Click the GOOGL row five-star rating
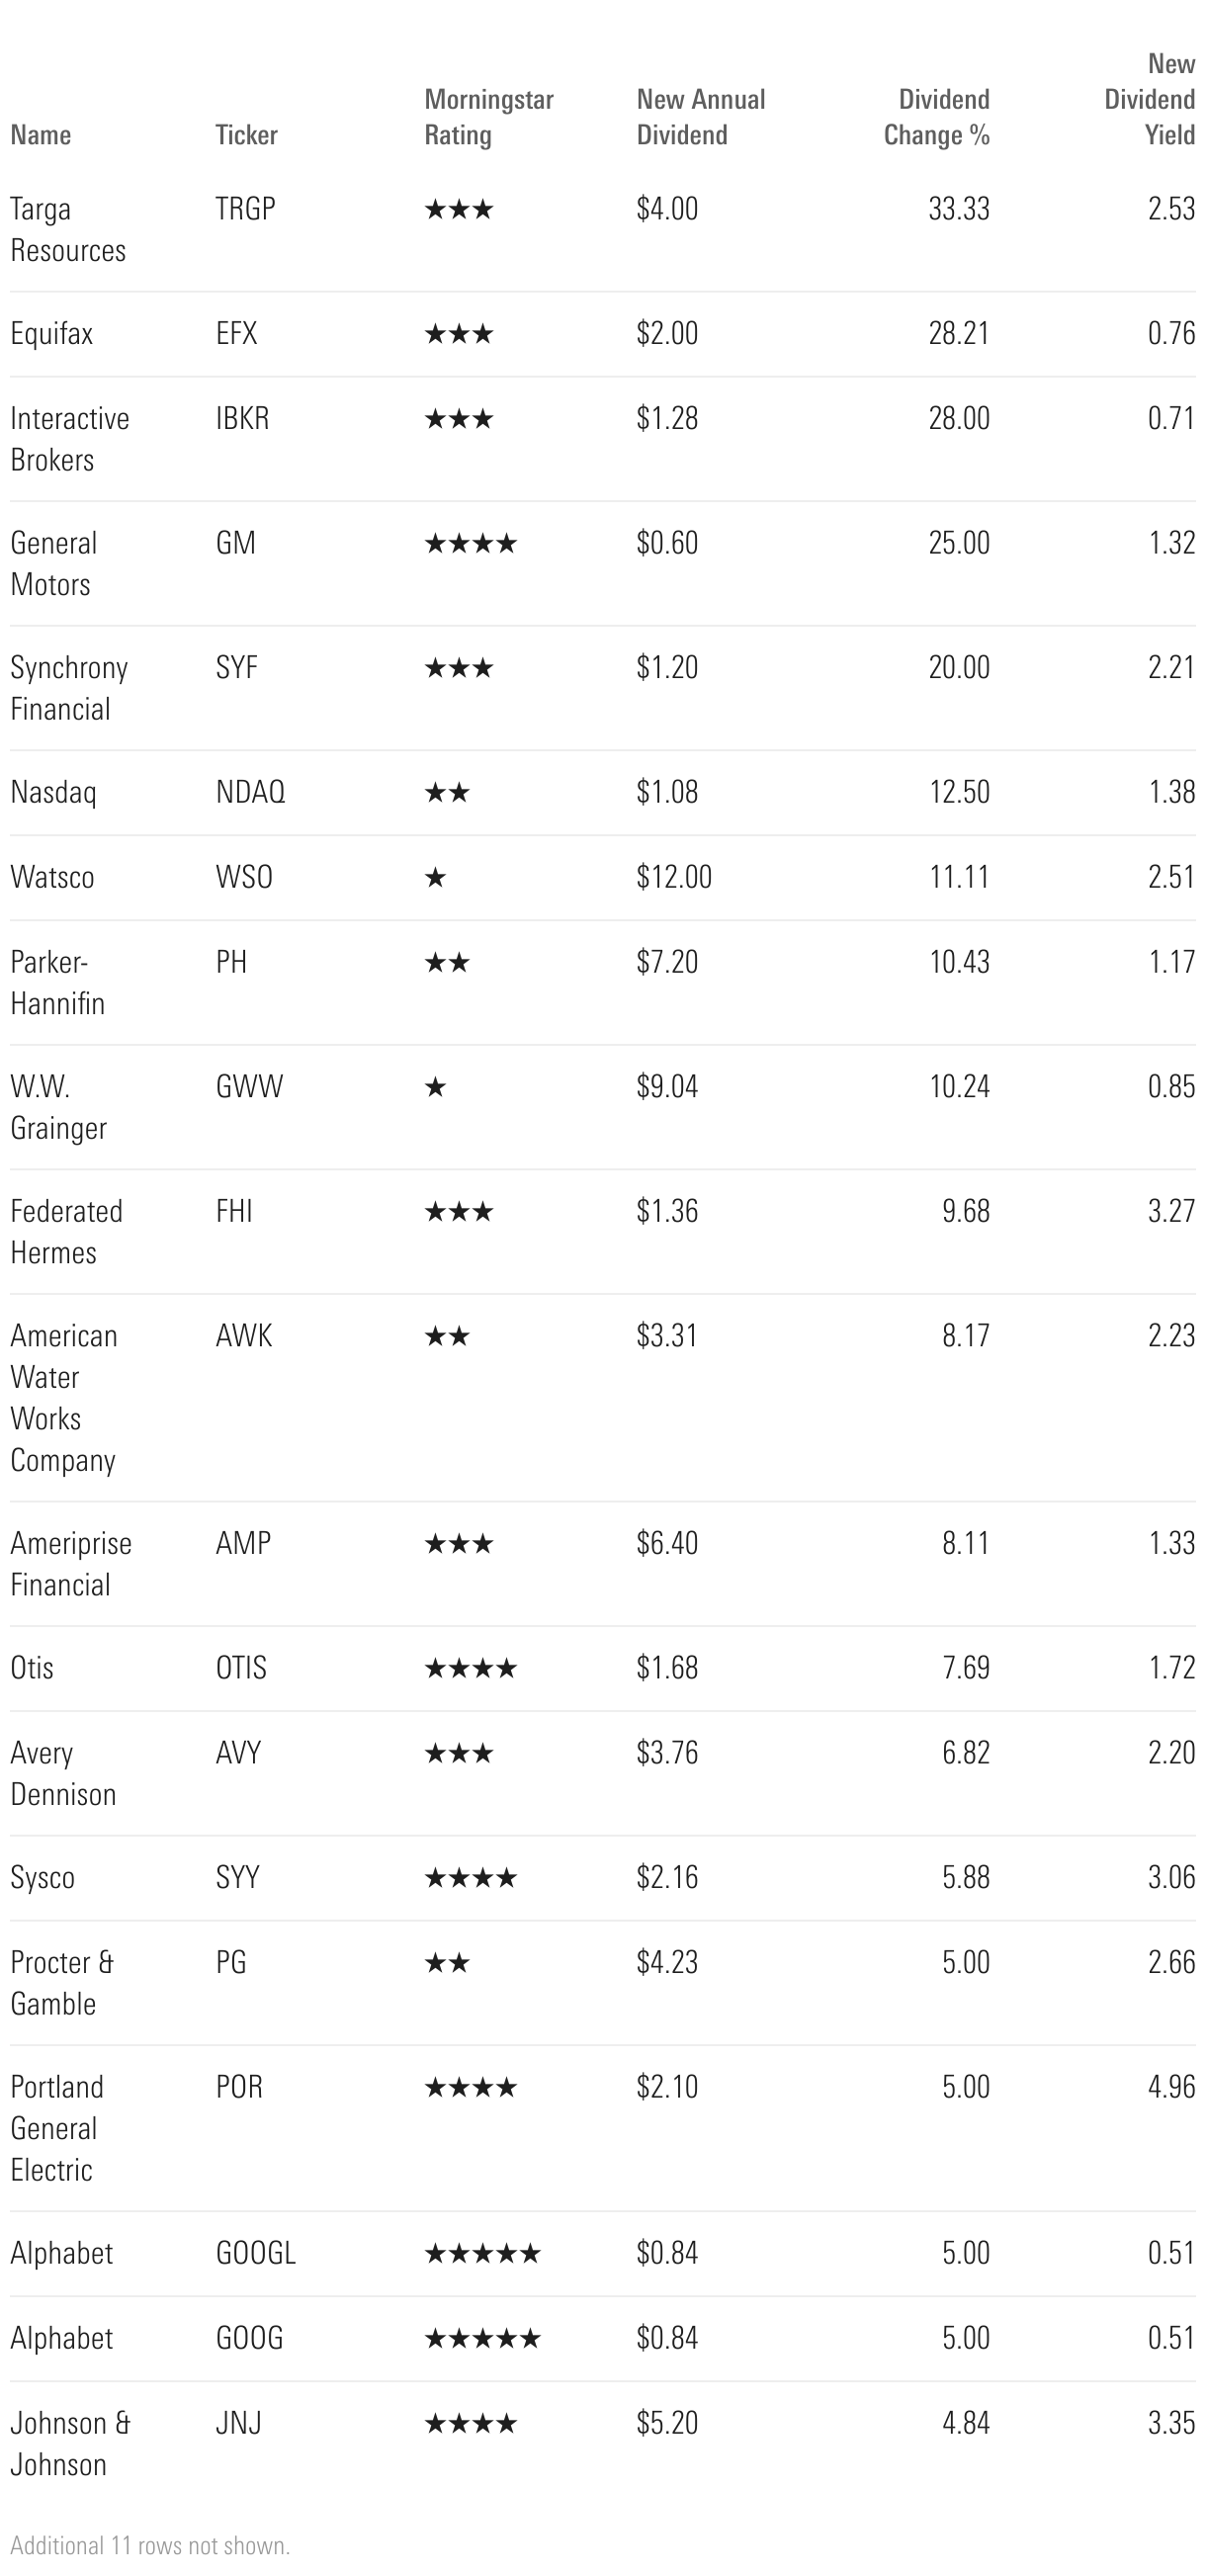Image resolution: width=1206 pixels, height=2576 pixels. coord(483,2254)
